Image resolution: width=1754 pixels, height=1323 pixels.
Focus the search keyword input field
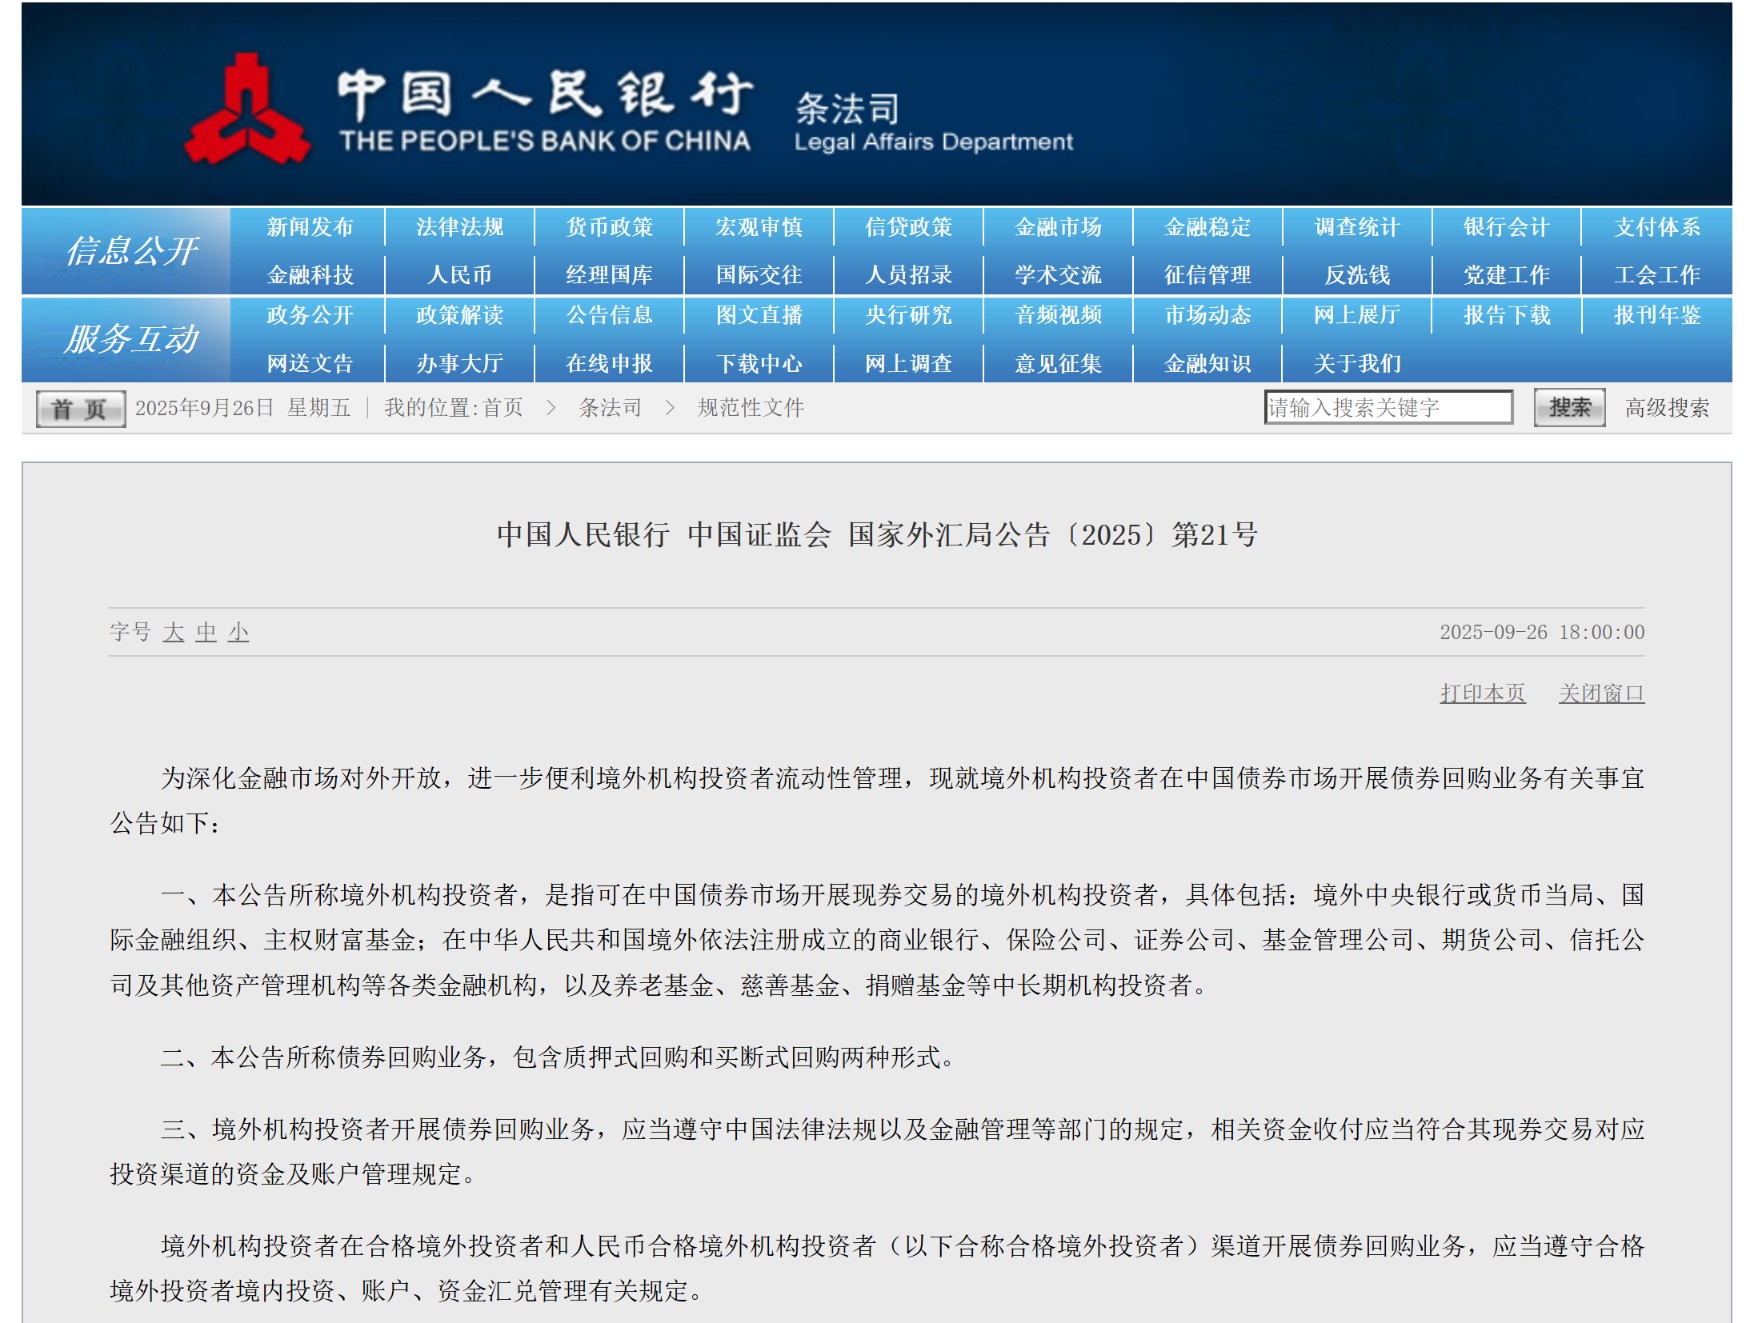click(1388, 407)
